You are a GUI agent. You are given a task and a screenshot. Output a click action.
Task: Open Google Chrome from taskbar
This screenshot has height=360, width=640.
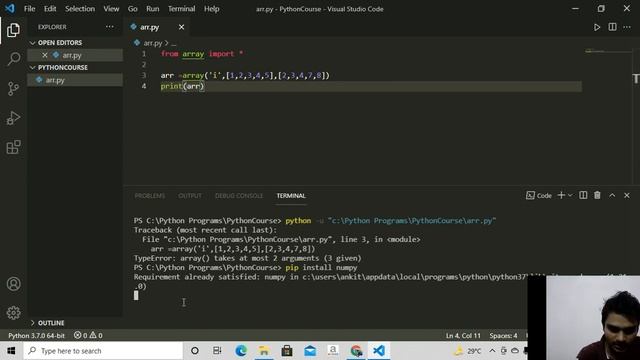pos(356,351)
